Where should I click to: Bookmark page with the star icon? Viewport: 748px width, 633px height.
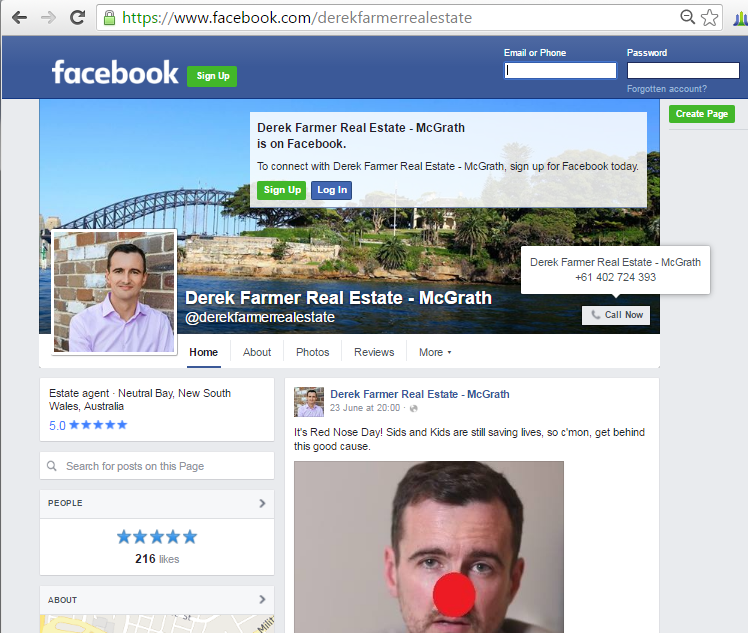point(709,18)
